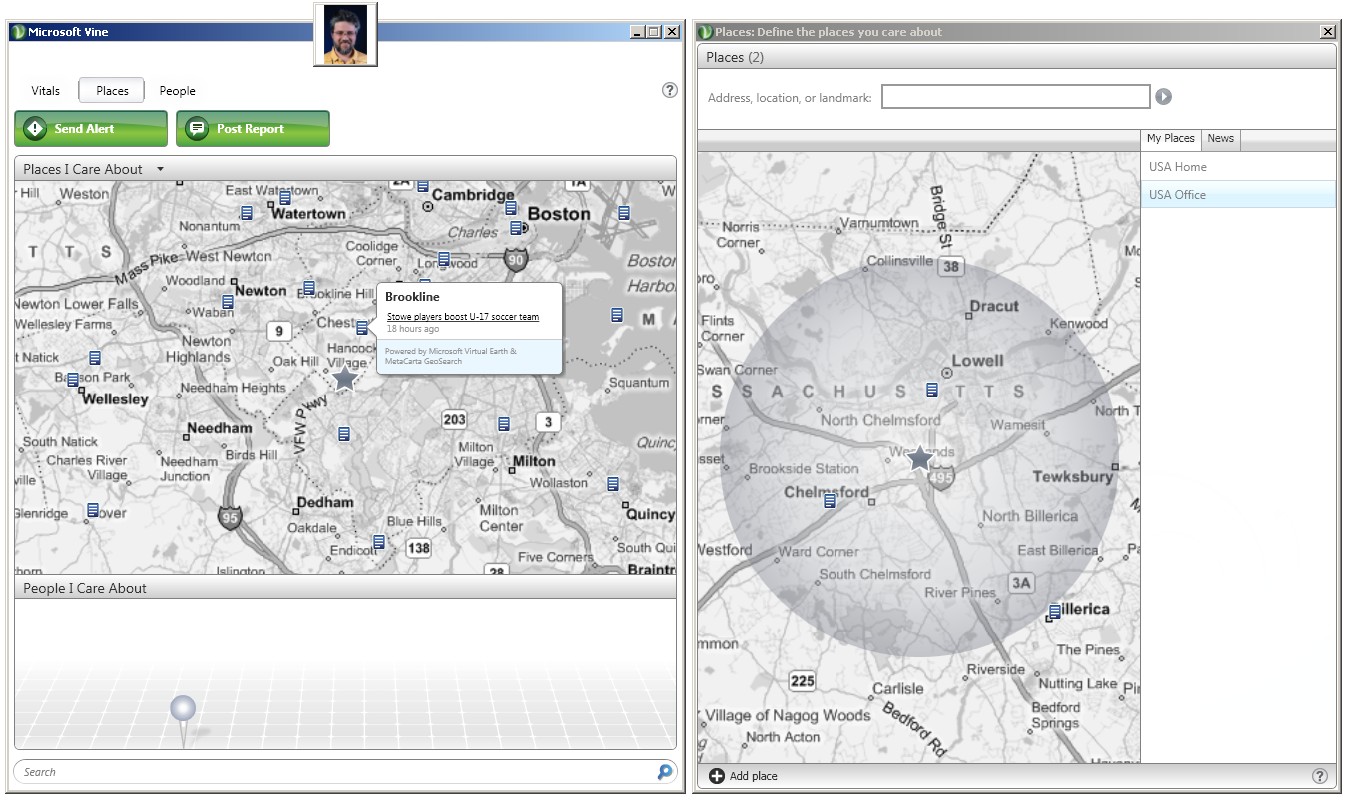Viewport: 1345px width, 801px height.
Task: Select USA Home in places list
Action: pyautogui.click(x=1238, y=167)
